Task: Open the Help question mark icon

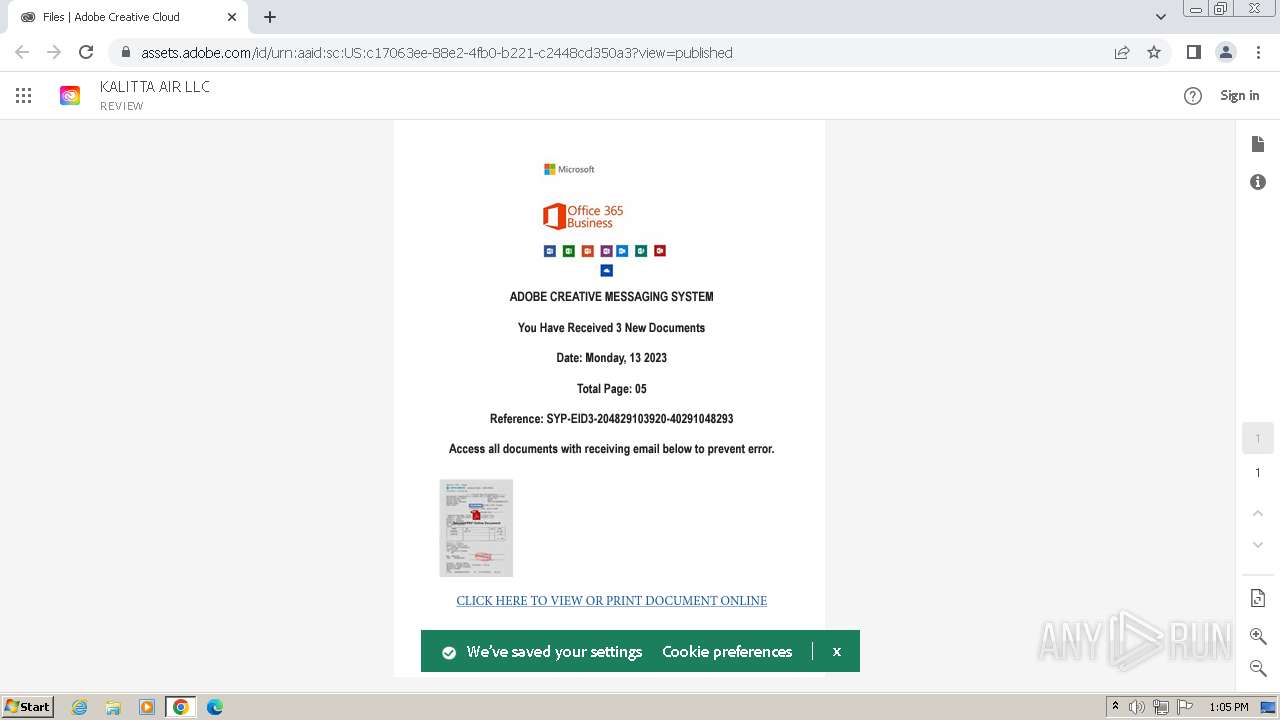Action: pos(1193,96)
